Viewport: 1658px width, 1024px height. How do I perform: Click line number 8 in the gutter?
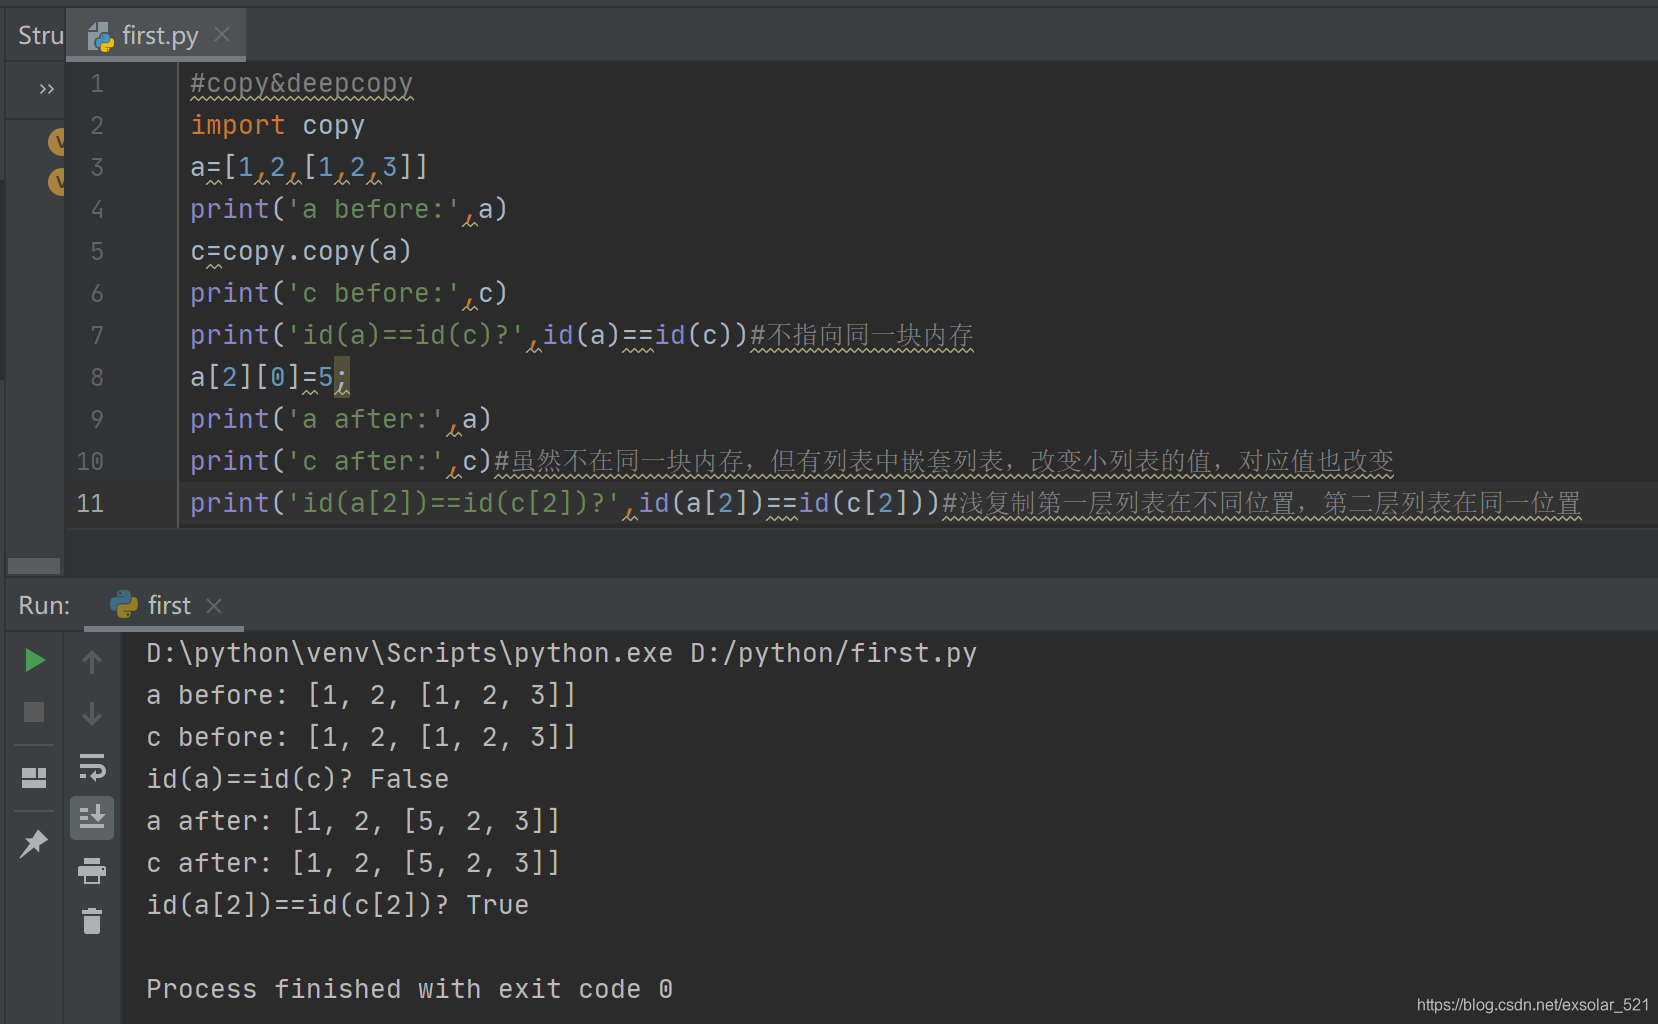[97, 377]
